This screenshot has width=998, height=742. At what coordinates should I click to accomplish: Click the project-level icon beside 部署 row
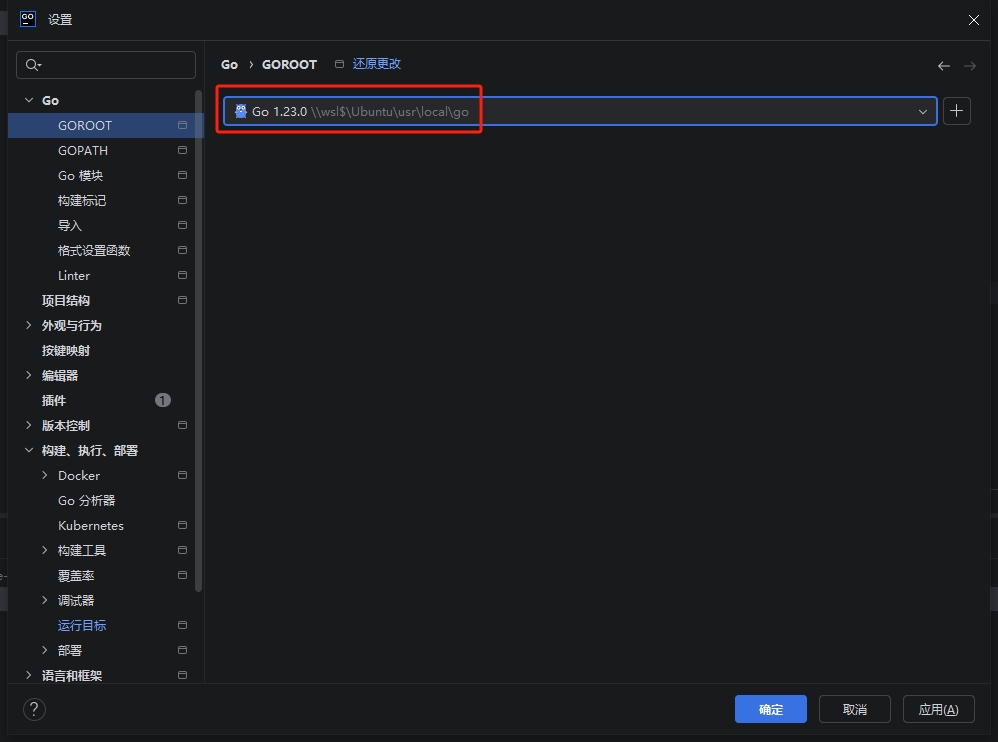(182, 650)
